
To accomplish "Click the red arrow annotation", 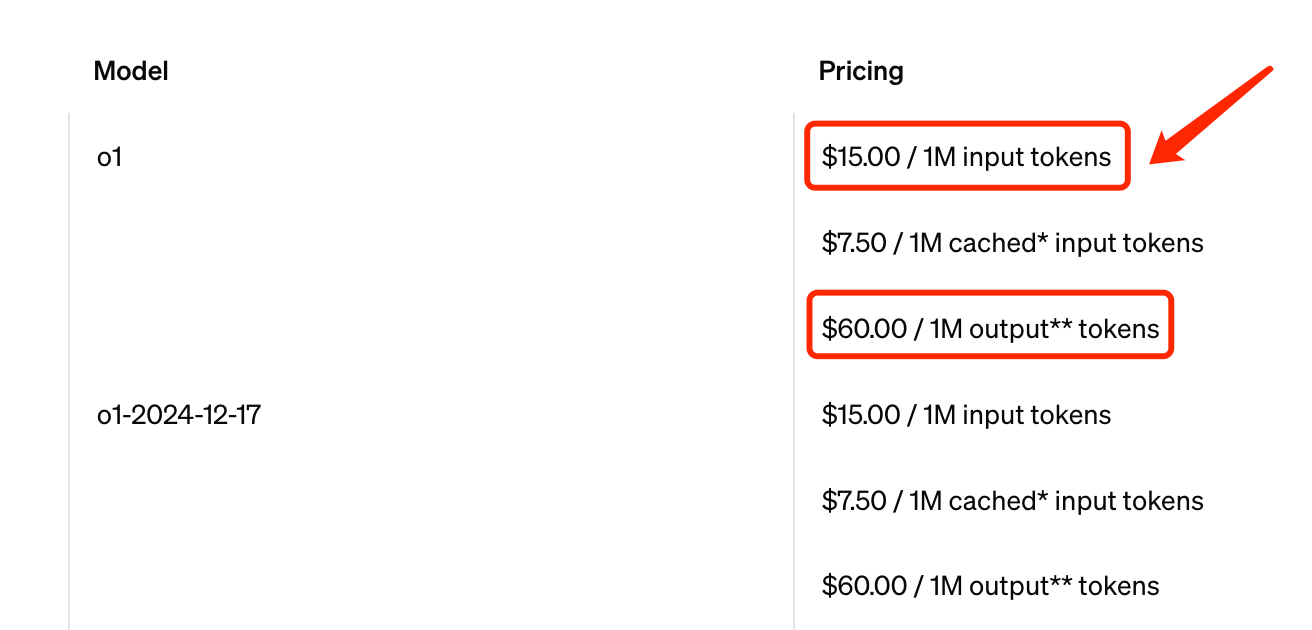I will 1212,116.
